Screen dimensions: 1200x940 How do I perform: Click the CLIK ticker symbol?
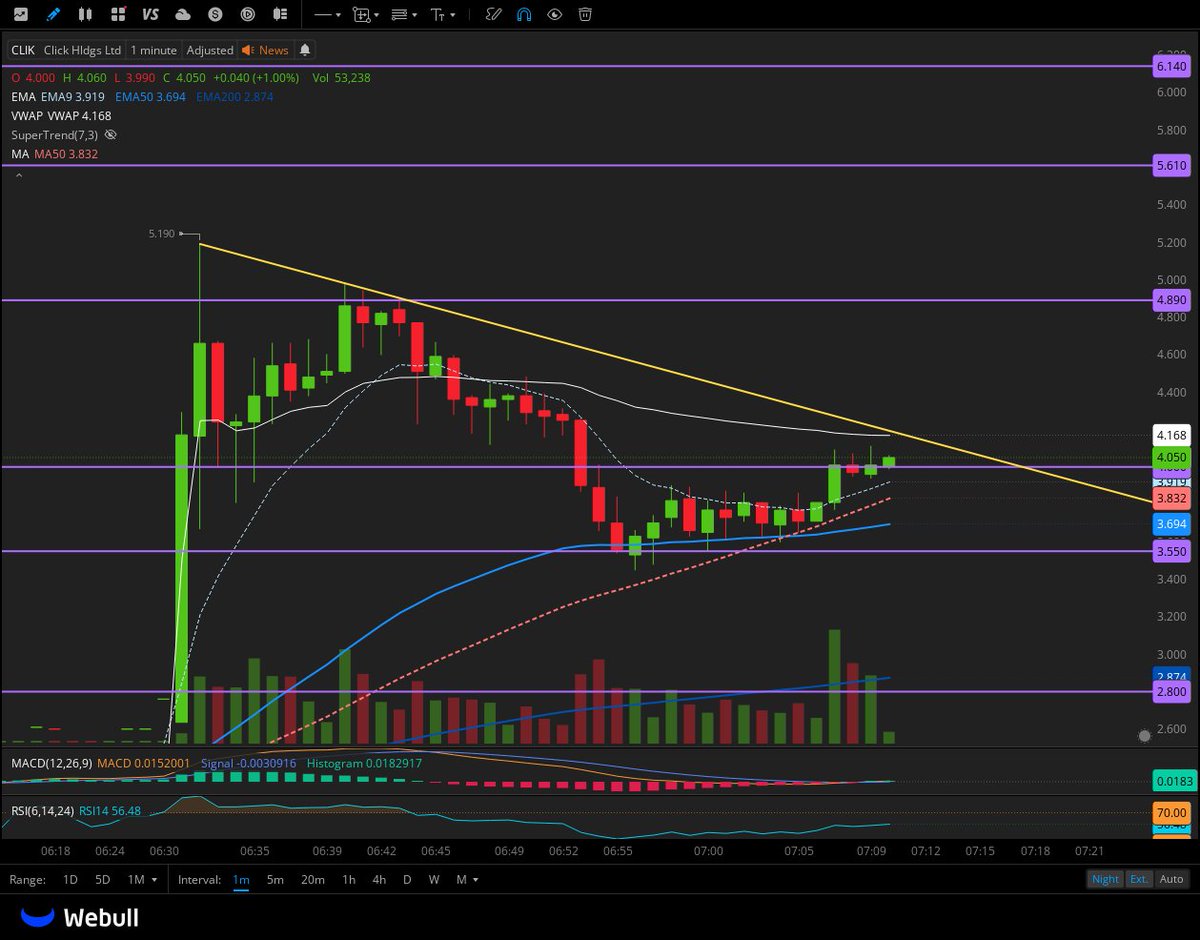(x=24, y=50)
